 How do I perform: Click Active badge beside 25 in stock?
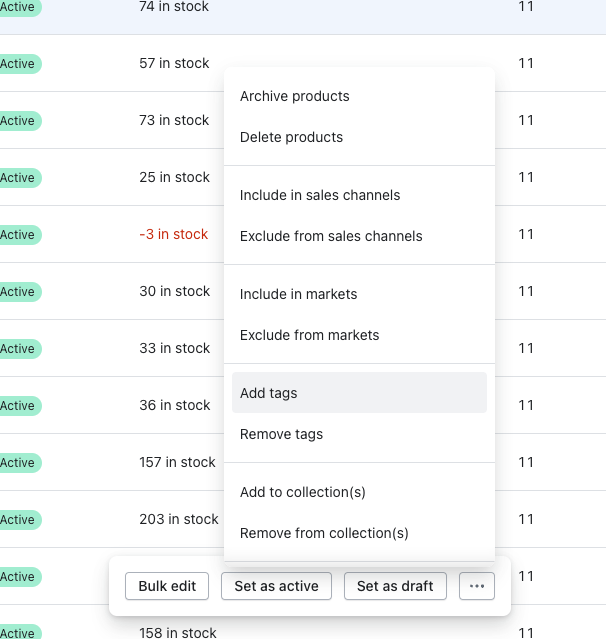[17, 178]
